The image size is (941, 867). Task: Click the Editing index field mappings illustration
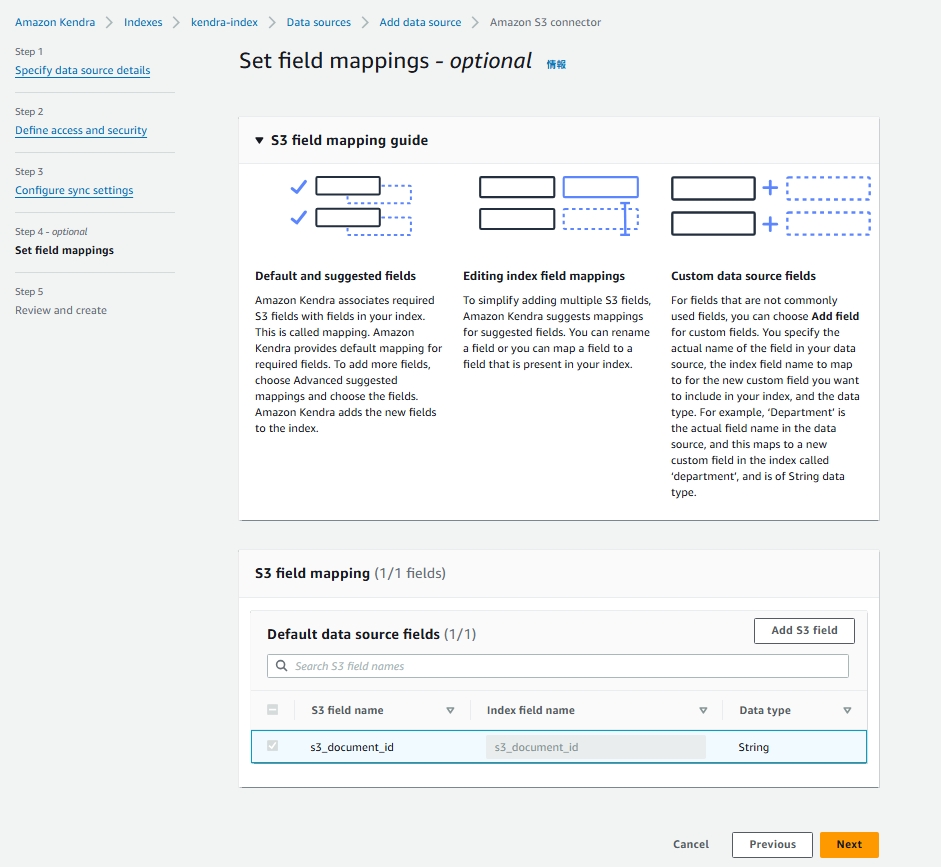pyautogui.click(x=558, y=206)
